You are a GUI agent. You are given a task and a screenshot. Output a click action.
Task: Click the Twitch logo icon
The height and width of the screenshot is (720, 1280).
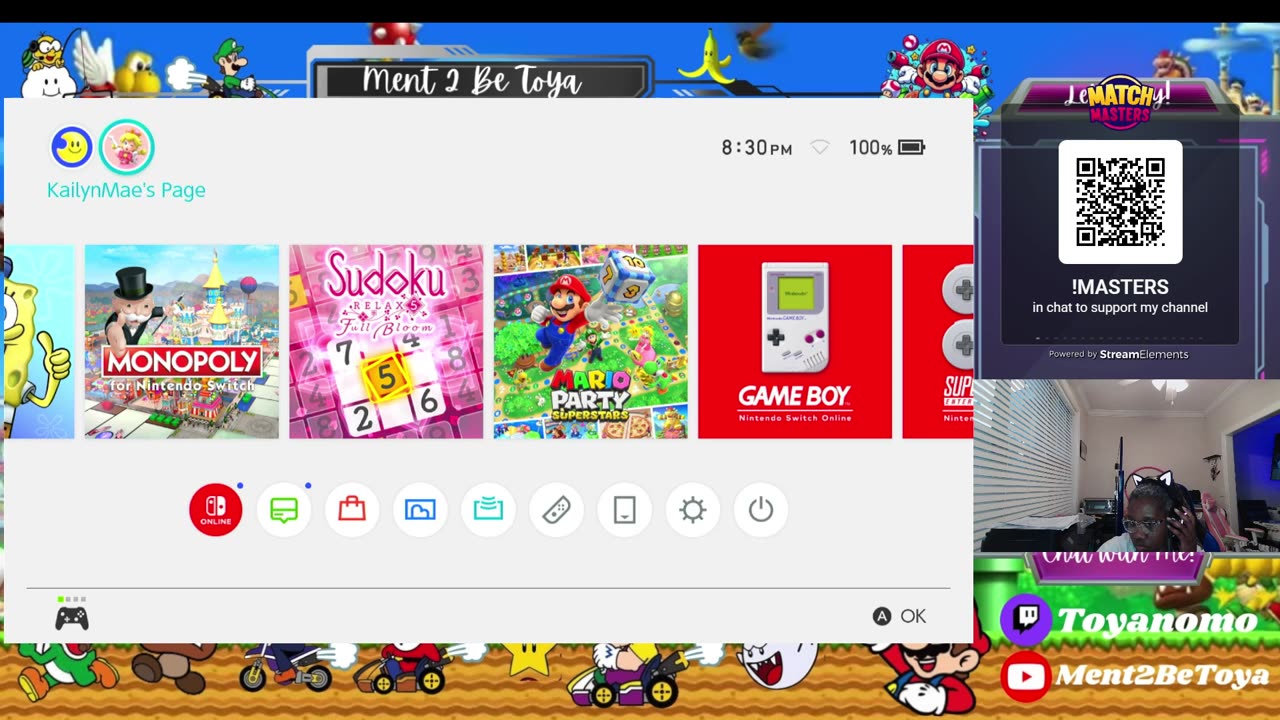point(1026,618)
